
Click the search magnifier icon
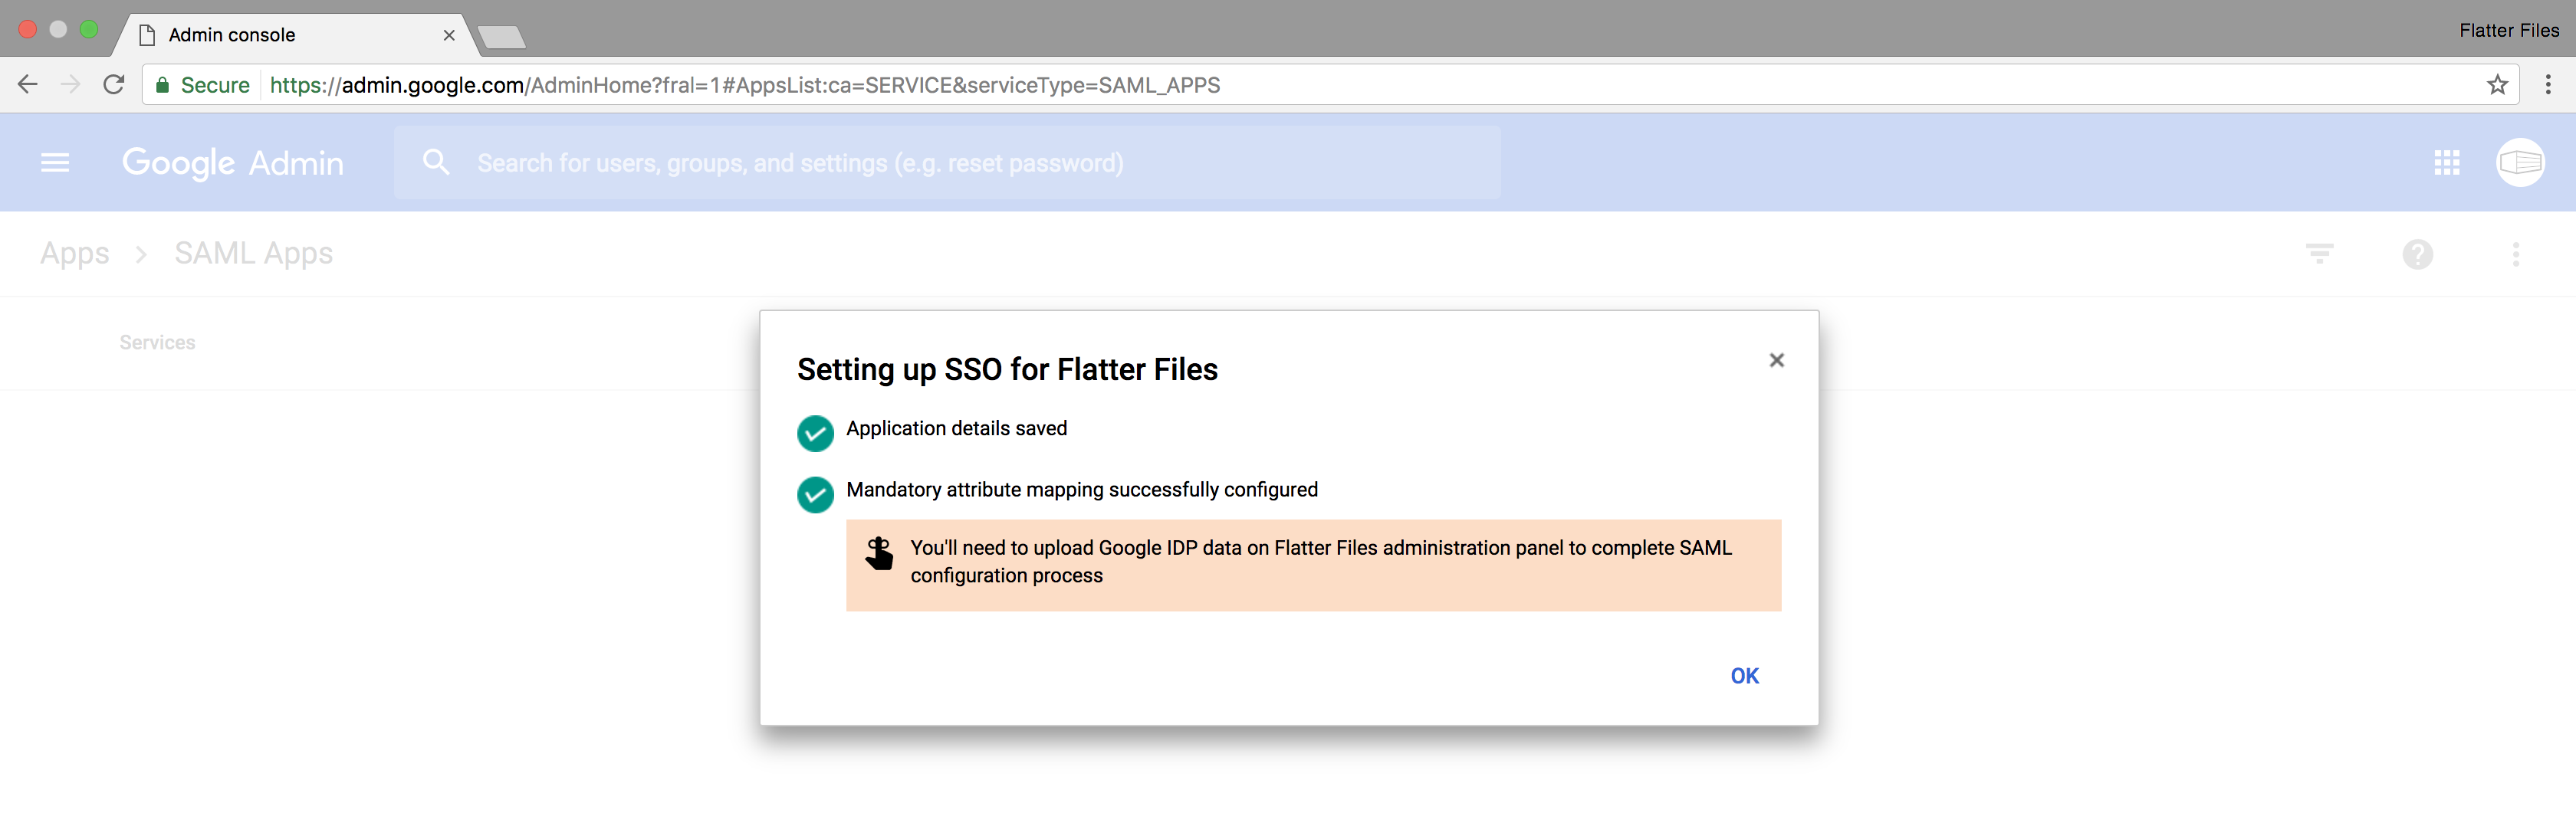pos(435,162)
